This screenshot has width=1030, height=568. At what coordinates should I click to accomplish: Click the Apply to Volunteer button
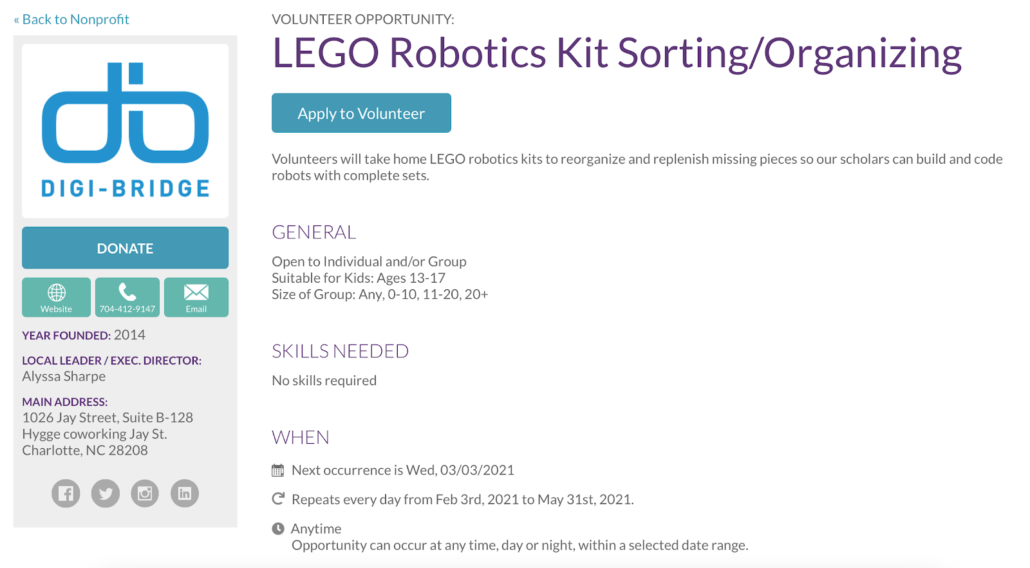[x=361, y=113]
